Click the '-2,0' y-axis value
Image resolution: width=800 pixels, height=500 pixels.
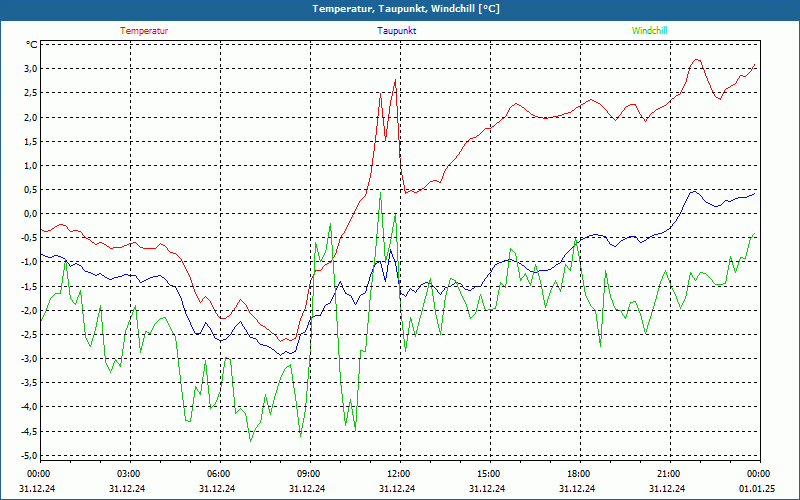pyautogui.click(x=29, y=310)
